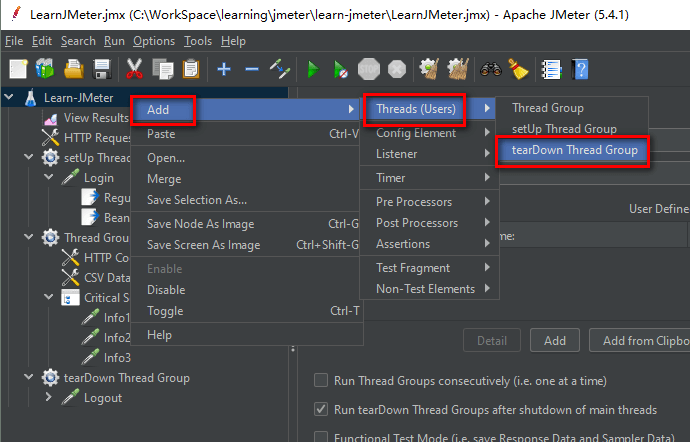
Task: Open the Assertions submenu
Action: tap(429, 244)
